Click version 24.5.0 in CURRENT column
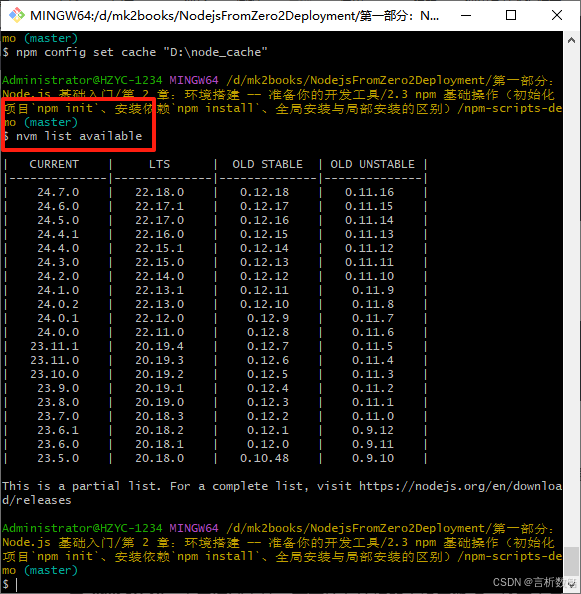This screenshot has height=594, width=581. (58, 220)
